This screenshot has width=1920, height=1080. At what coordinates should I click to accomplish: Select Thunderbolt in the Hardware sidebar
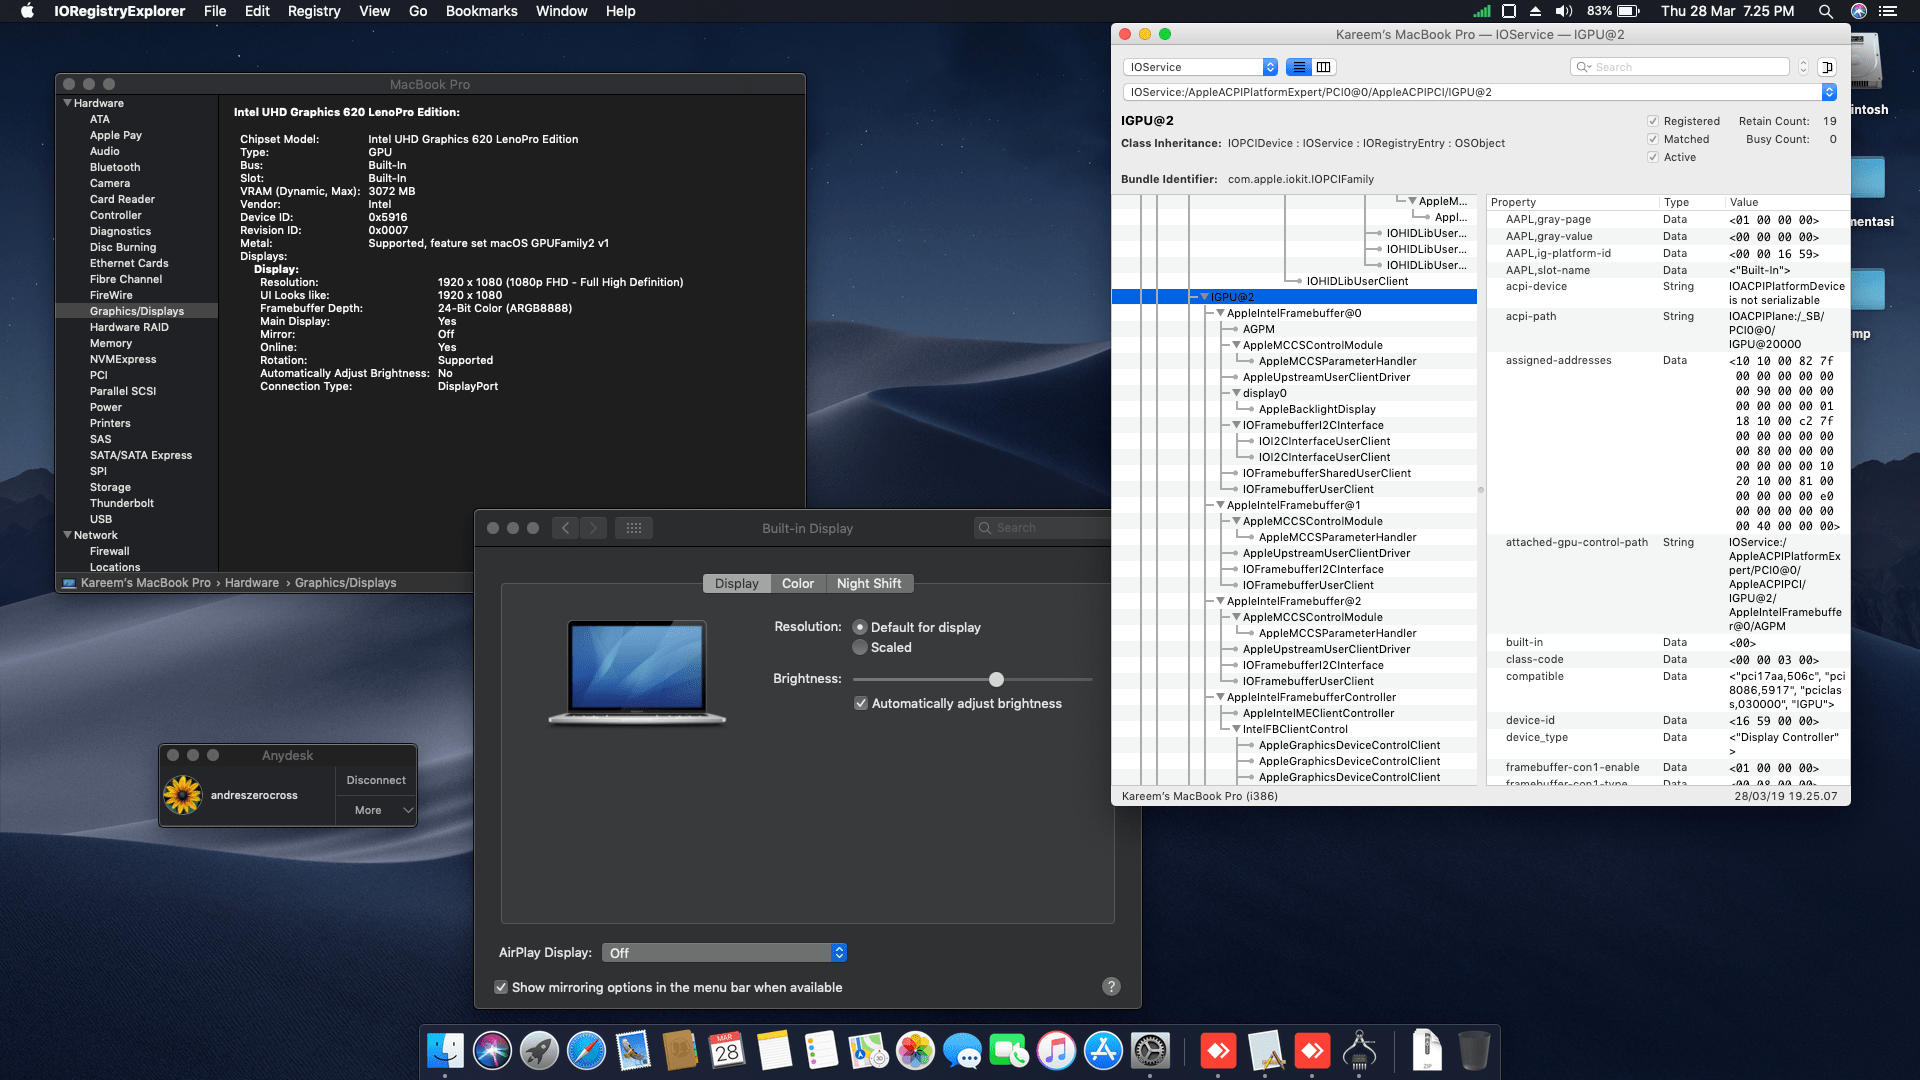point(122,503)
